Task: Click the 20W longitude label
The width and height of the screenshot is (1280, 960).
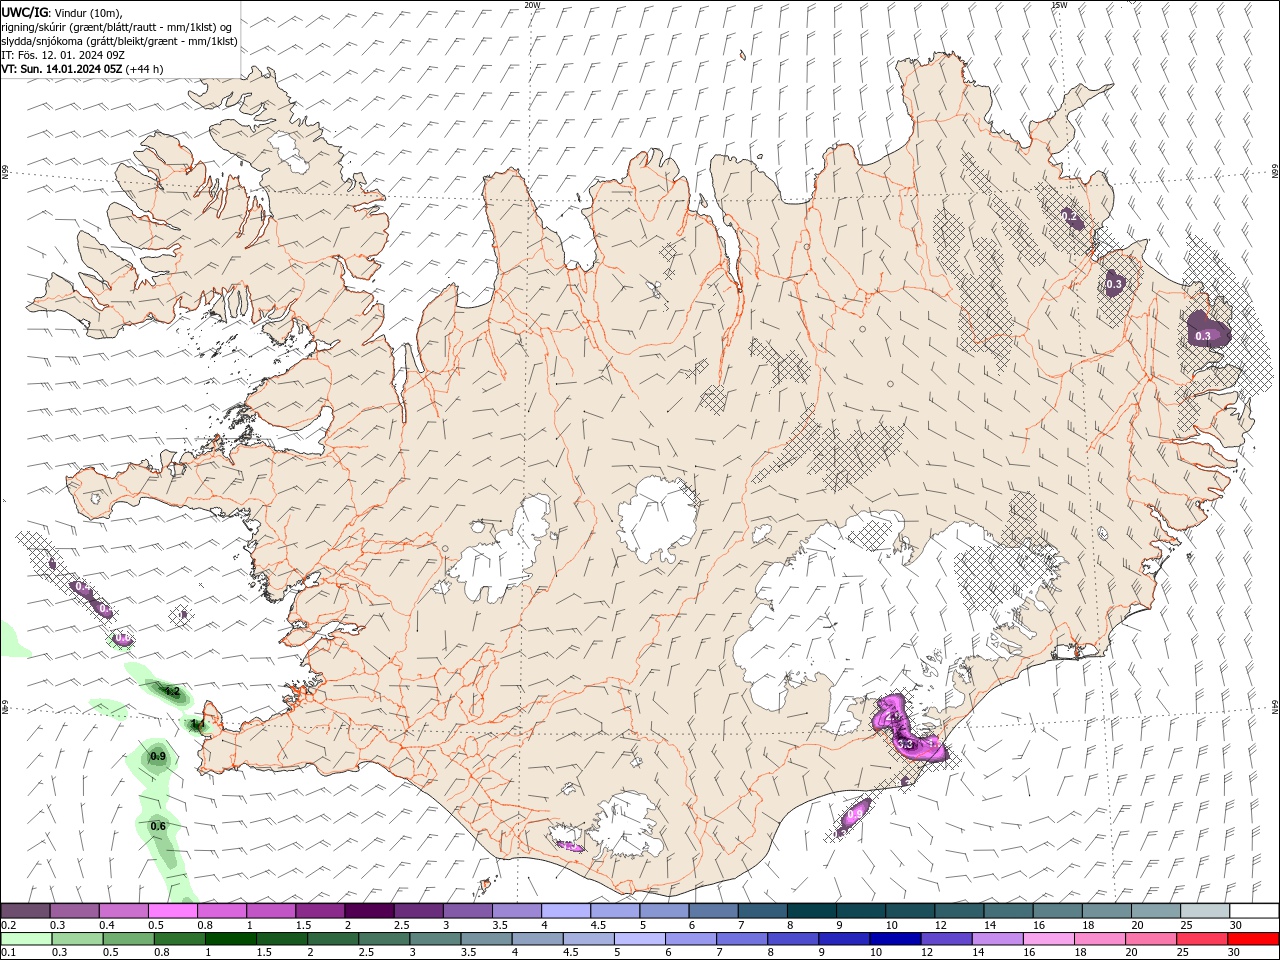Action: (x=532, y=5)
